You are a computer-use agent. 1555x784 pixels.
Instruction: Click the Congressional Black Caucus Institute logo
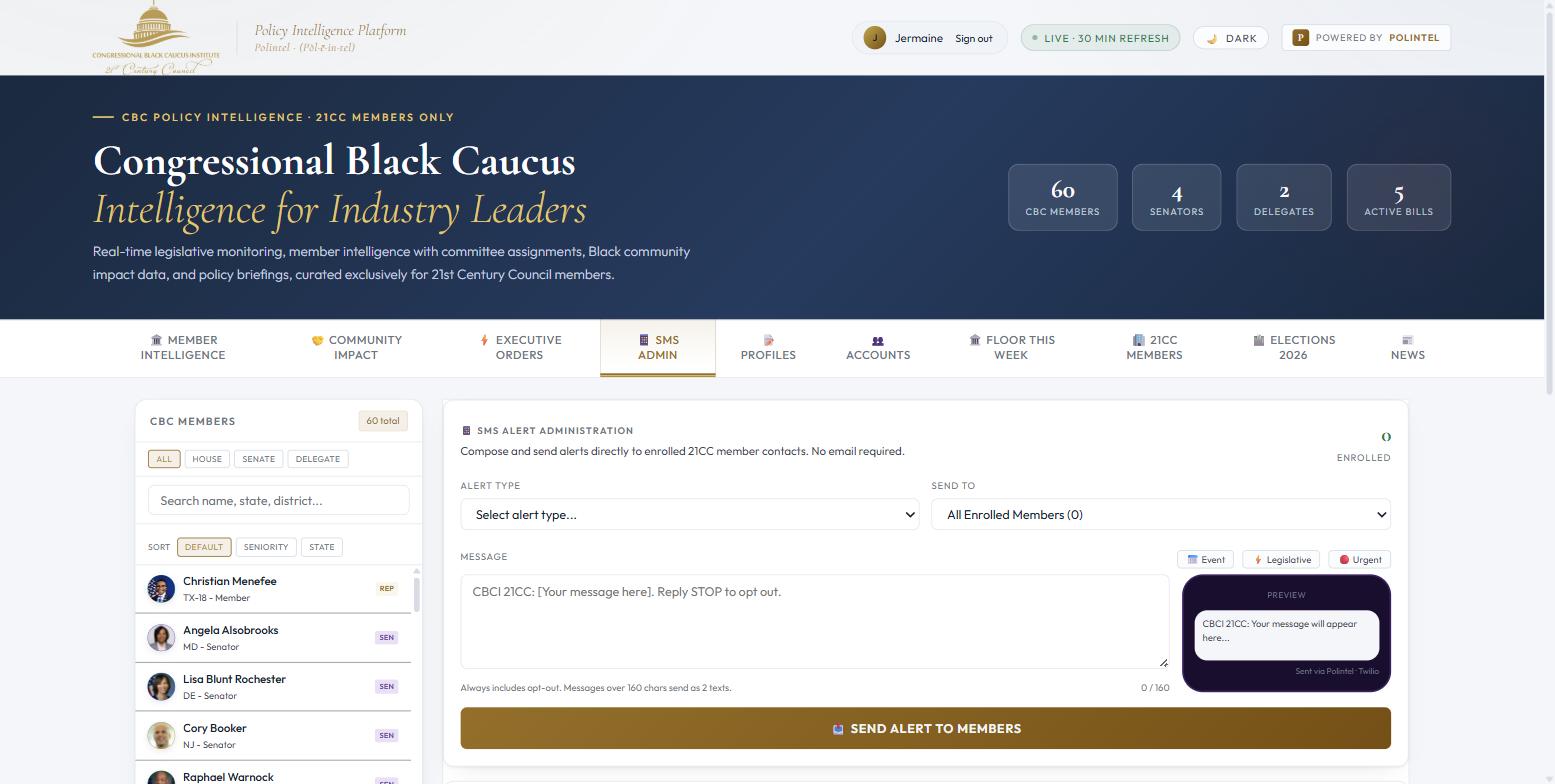tap(156, 38)
